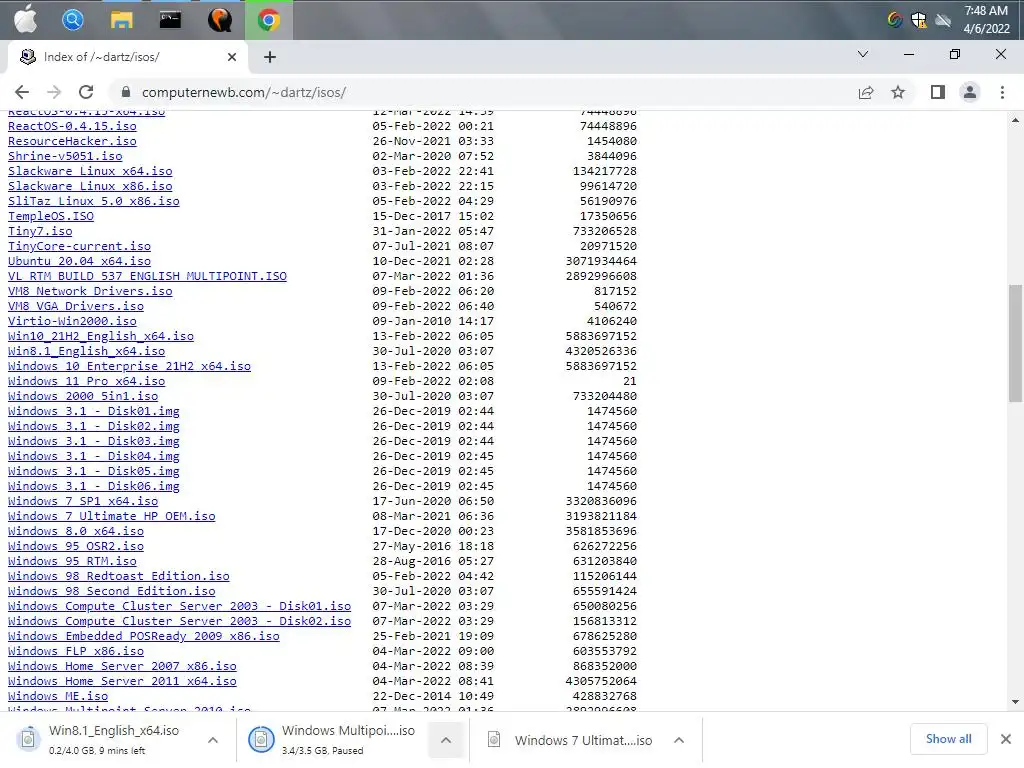
Task: Download Shrine-v5051.iso
Action: 65,156
